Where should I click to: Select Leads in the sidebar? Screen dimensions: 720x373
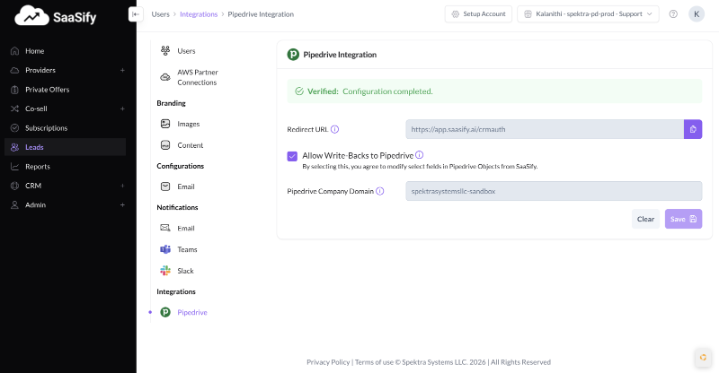point(65,147)
